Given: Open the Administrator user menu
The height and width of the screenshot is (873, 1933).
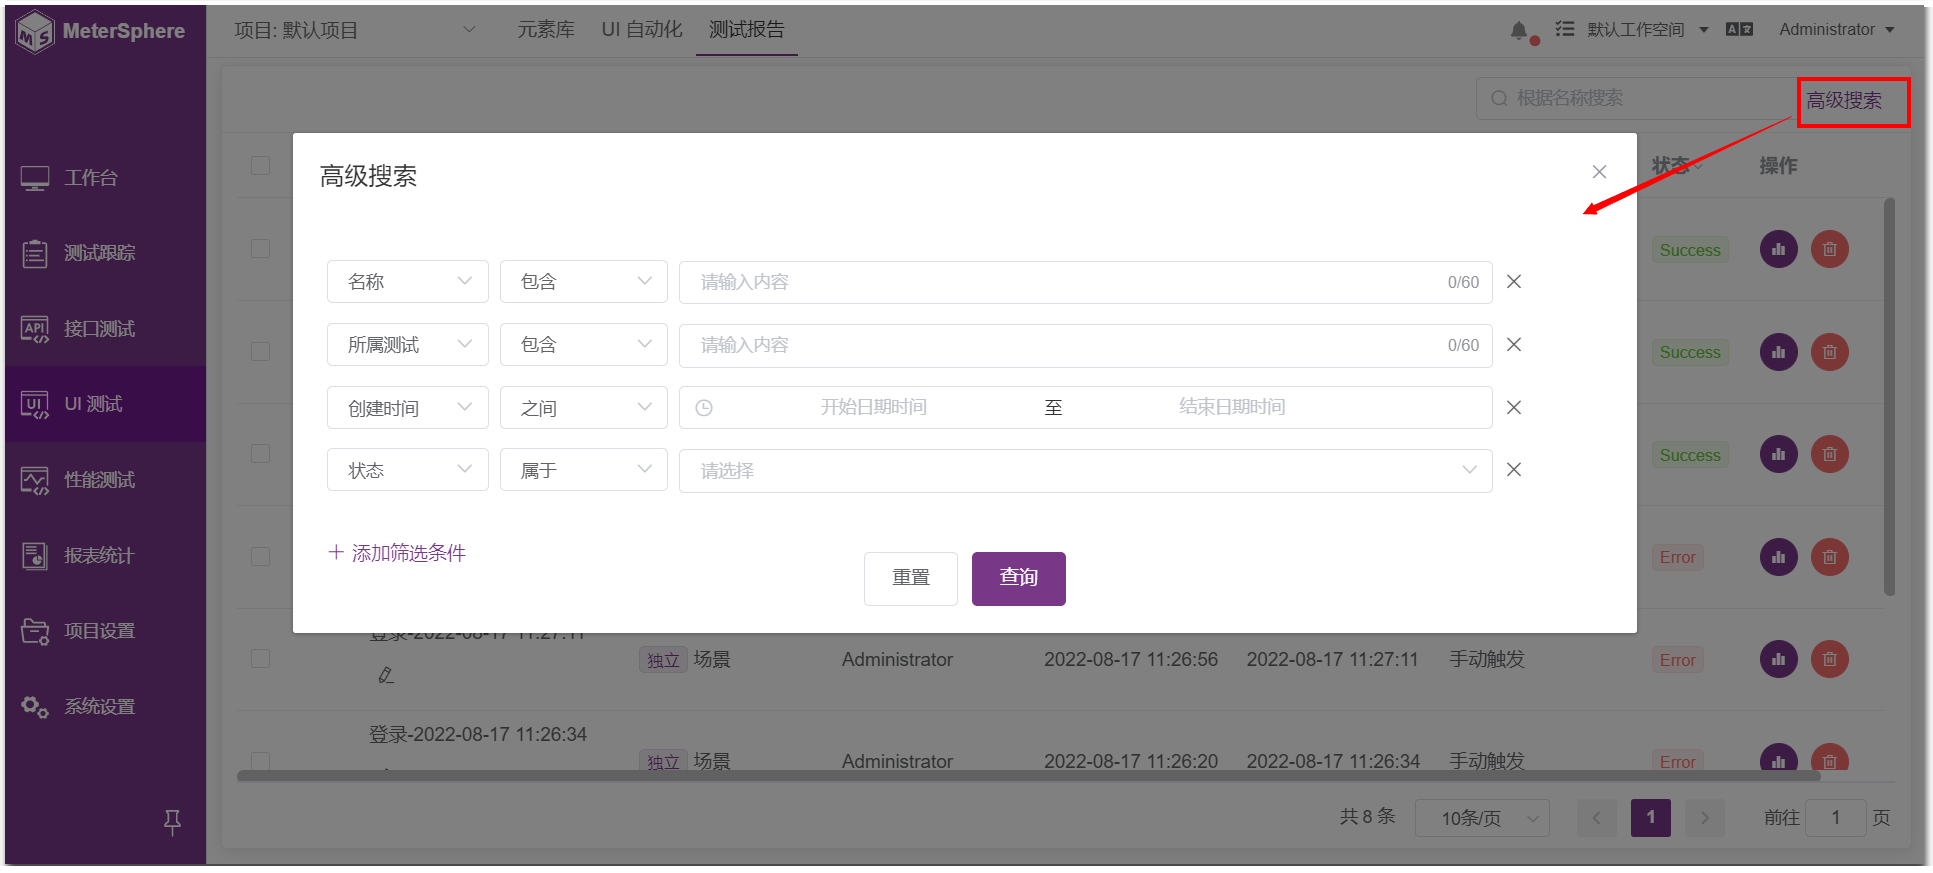Looking at the screenshot, I should pyautogui.click(x=1837, y=30).
